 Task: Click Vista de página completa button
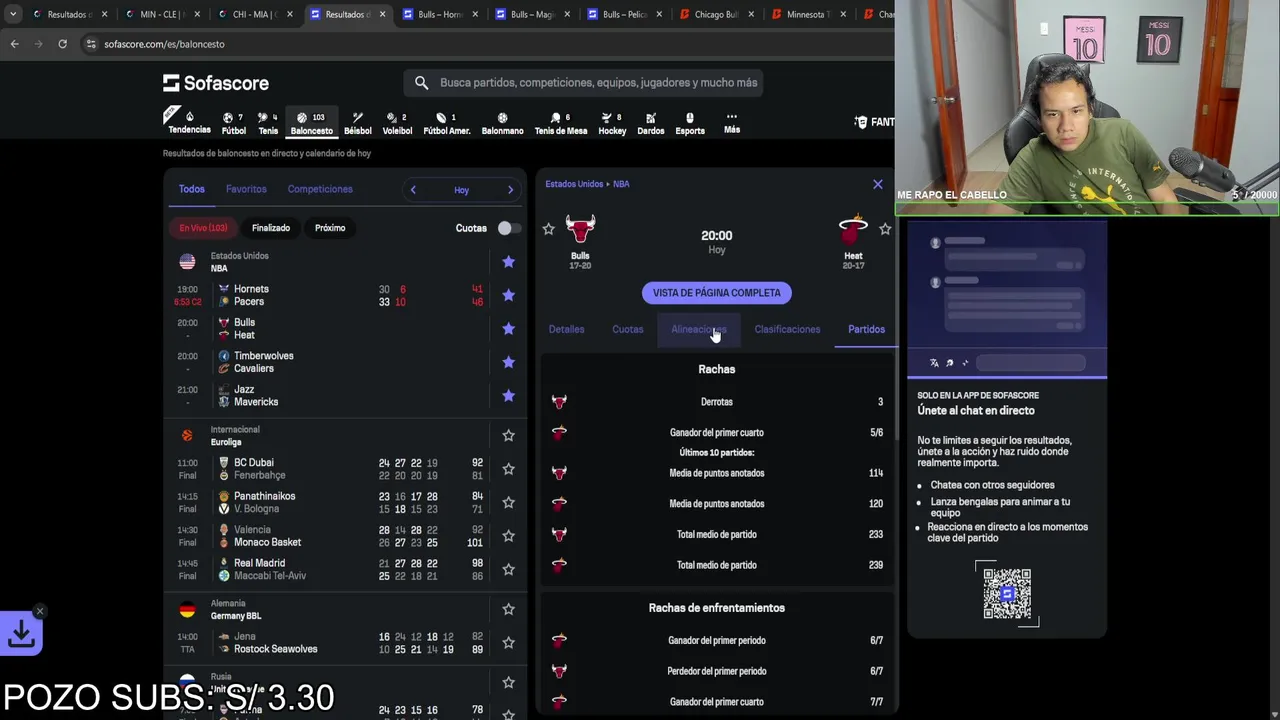[x=717, y=293]
